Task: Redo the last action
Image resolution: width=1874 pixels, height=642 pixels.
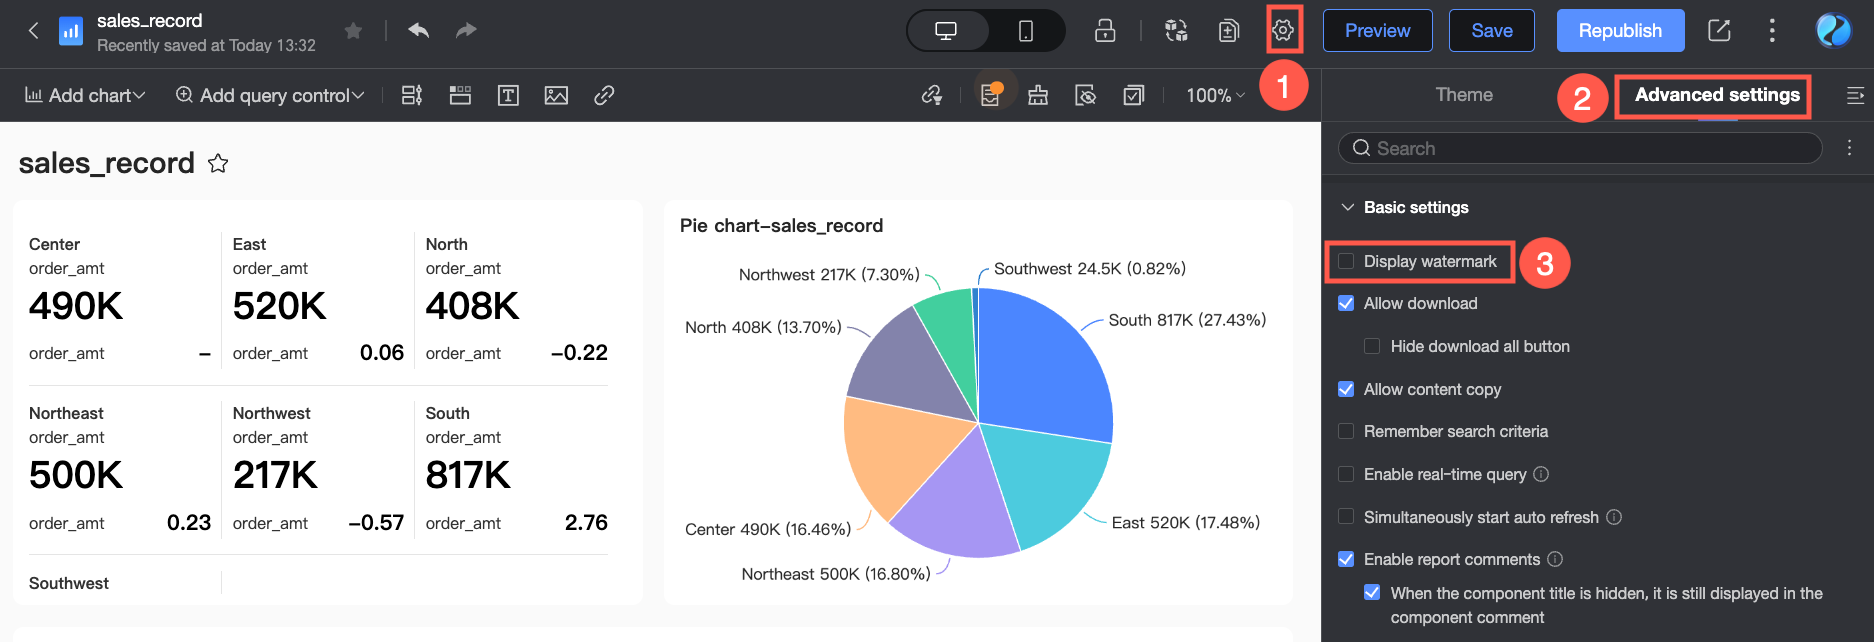Action: [466, 31]
